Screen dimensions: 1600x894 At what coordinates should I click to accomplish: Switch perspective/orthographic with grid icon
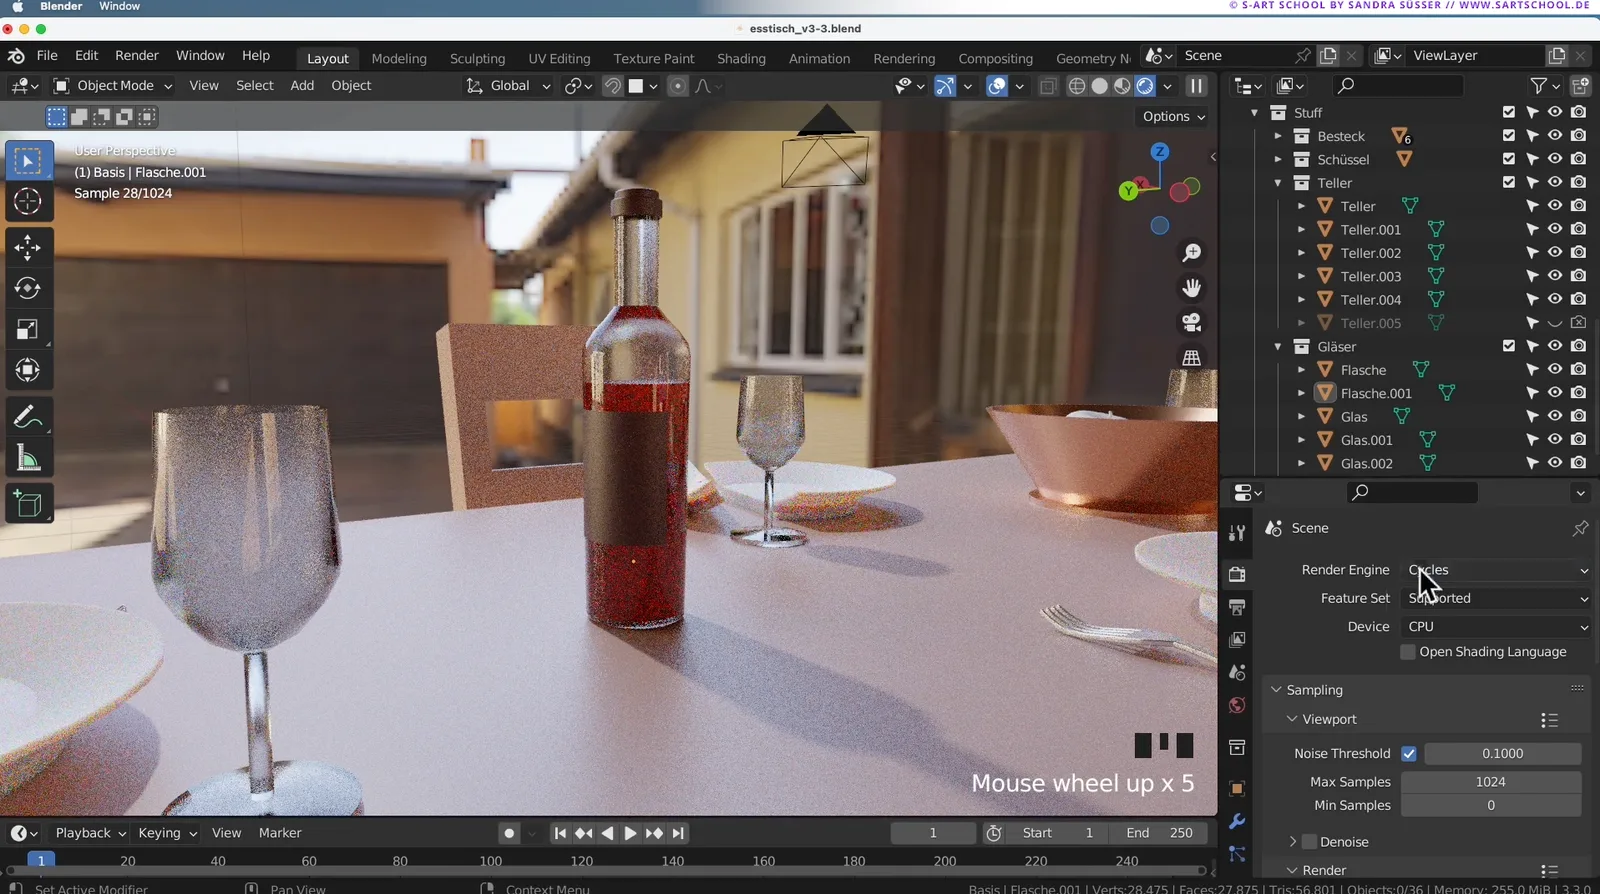(1191, 358)
